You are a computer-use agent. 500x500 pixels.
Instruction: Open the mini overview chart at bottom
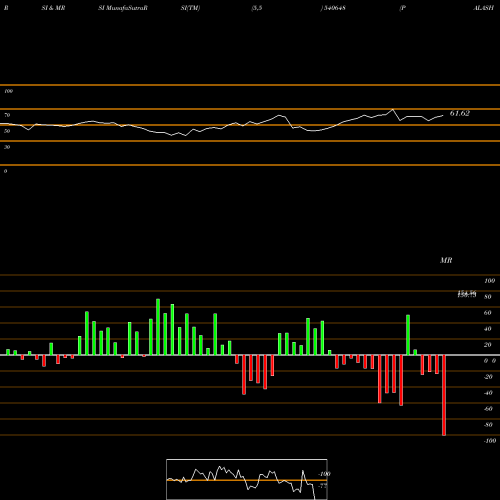pyautogui.click(x=247, y=479)
